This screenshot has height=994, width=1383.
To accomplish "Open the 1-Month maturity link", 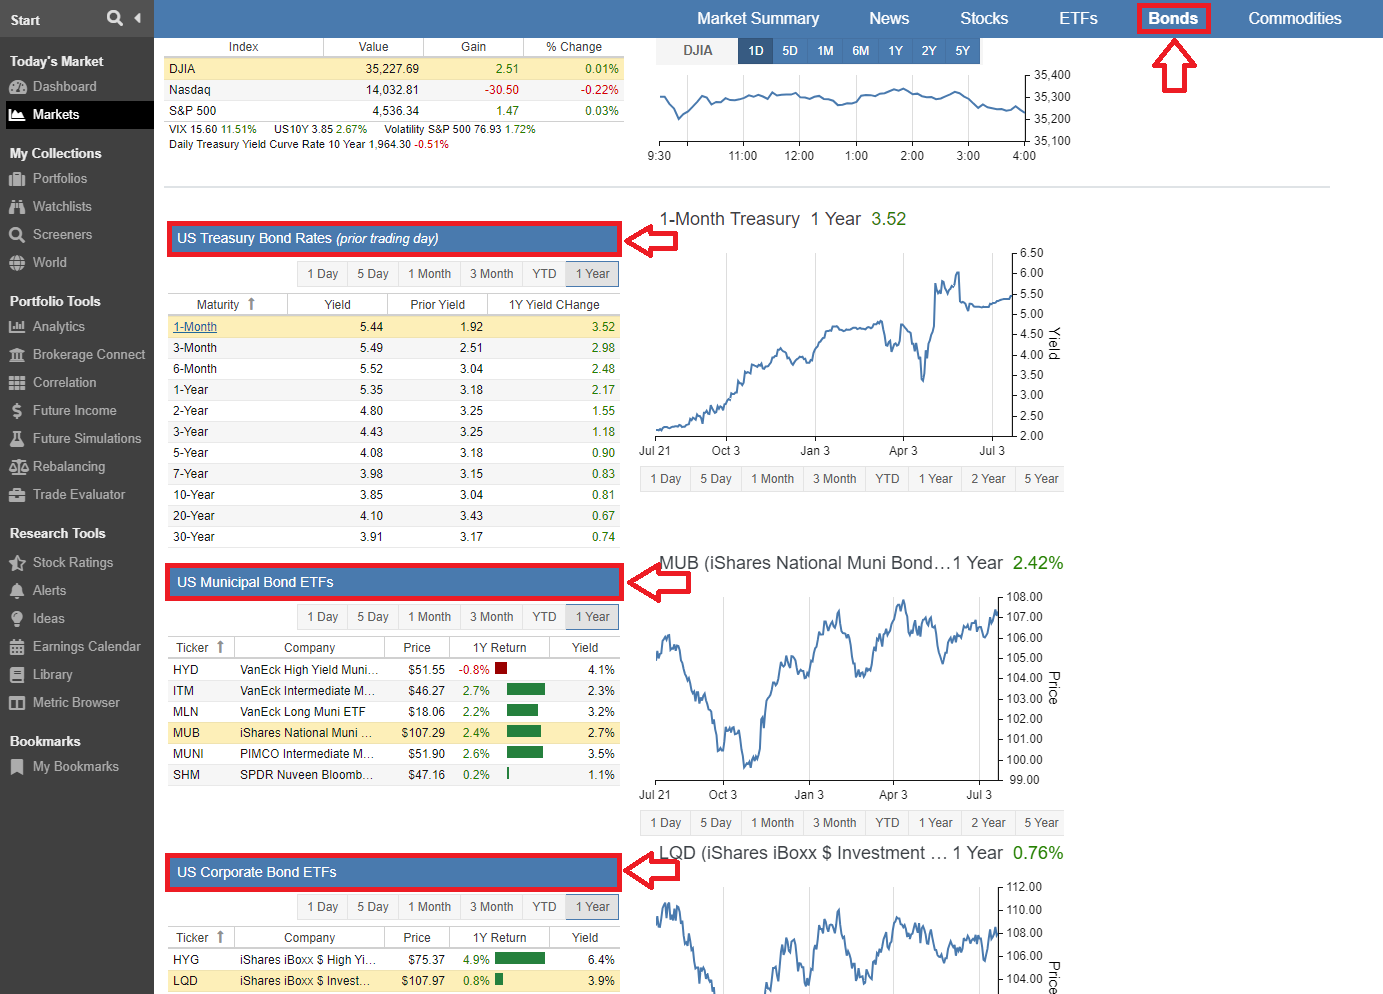I will (195, 327).
